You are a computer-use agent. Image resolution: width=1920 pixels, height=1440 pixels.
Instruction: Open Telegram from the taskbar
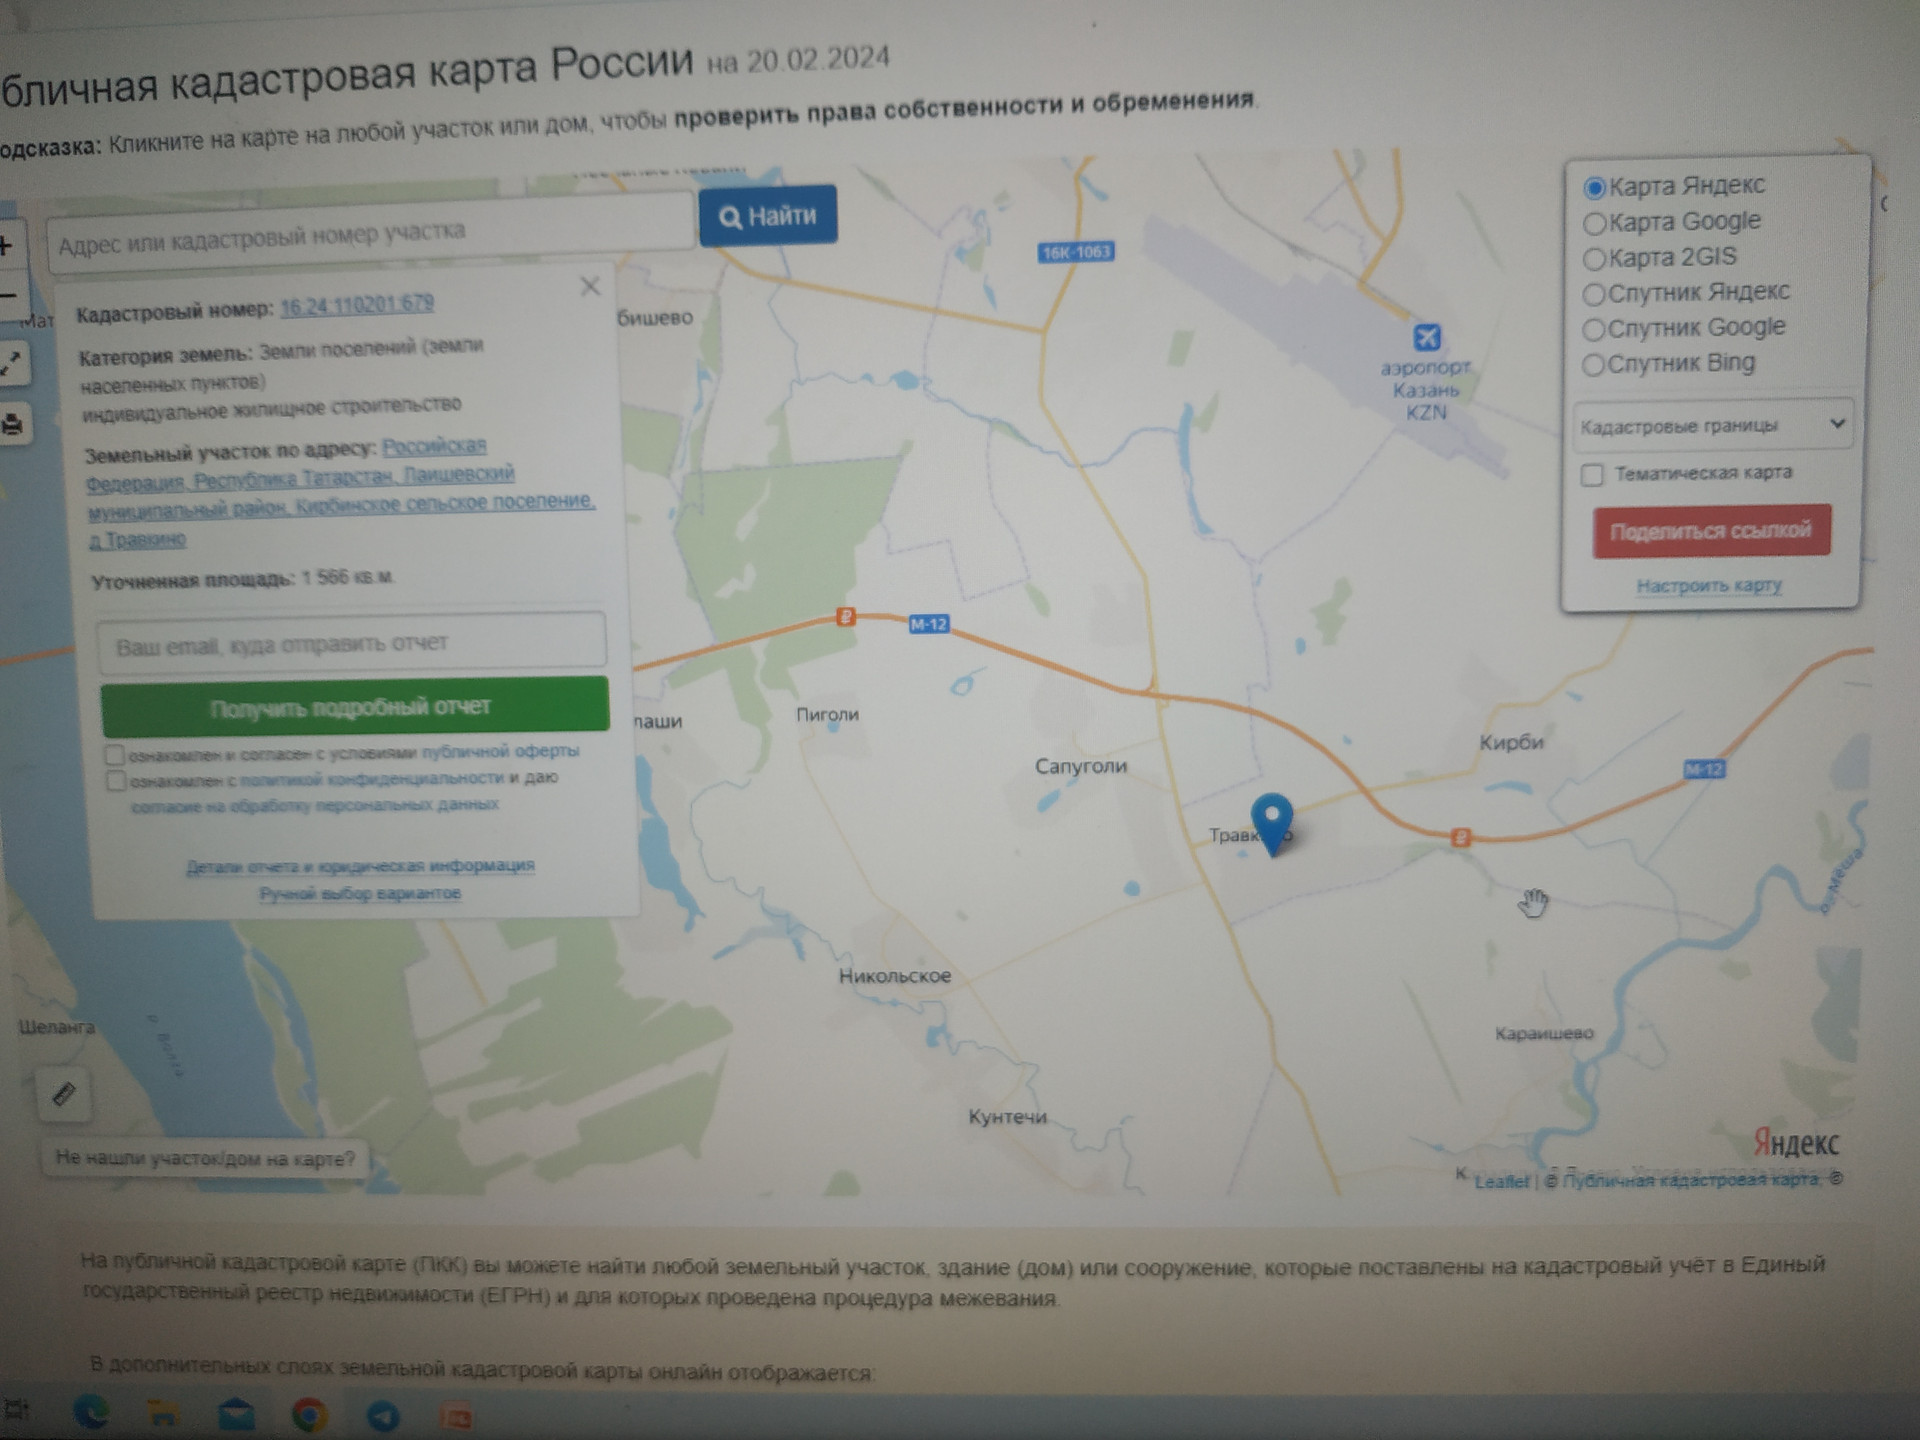[x=383, y=1416]
